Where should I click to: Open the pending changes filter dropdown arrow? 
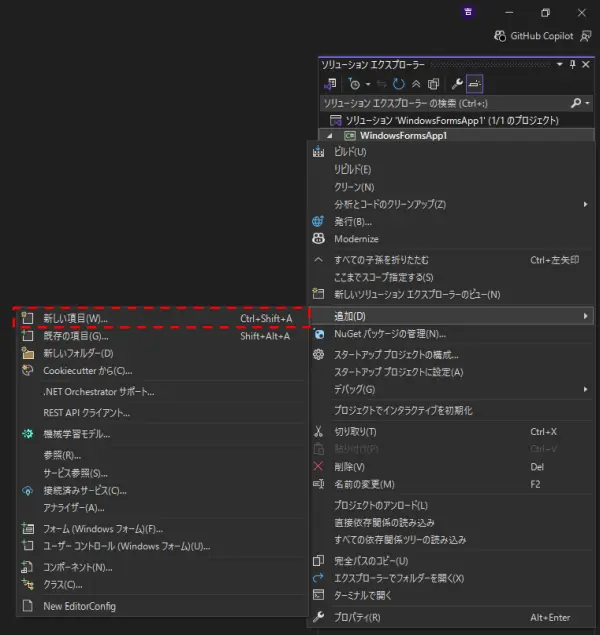(368, 84)
